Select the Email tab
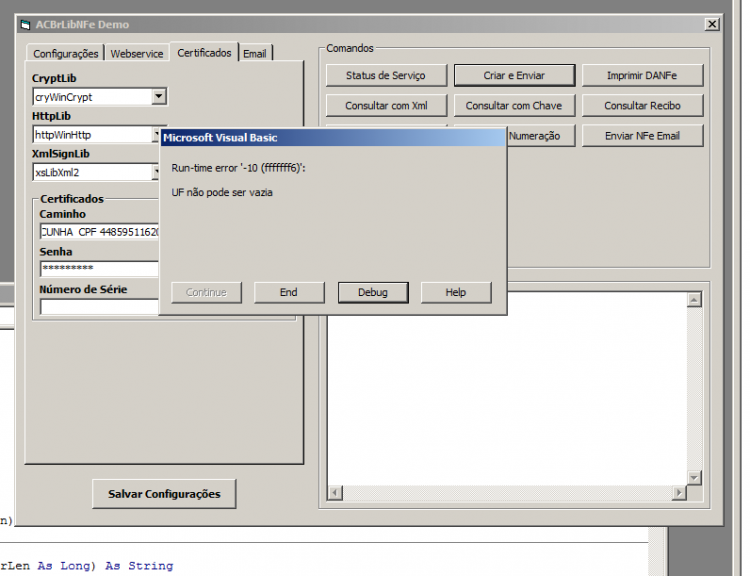The height and width of the screenshot is (576, 750). tap(255, 54)
